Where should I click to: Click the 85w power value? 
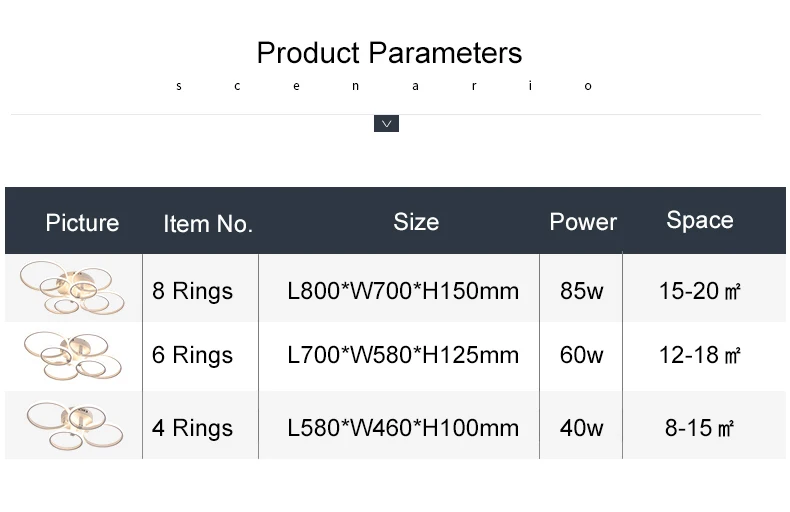tap(582, 291)
